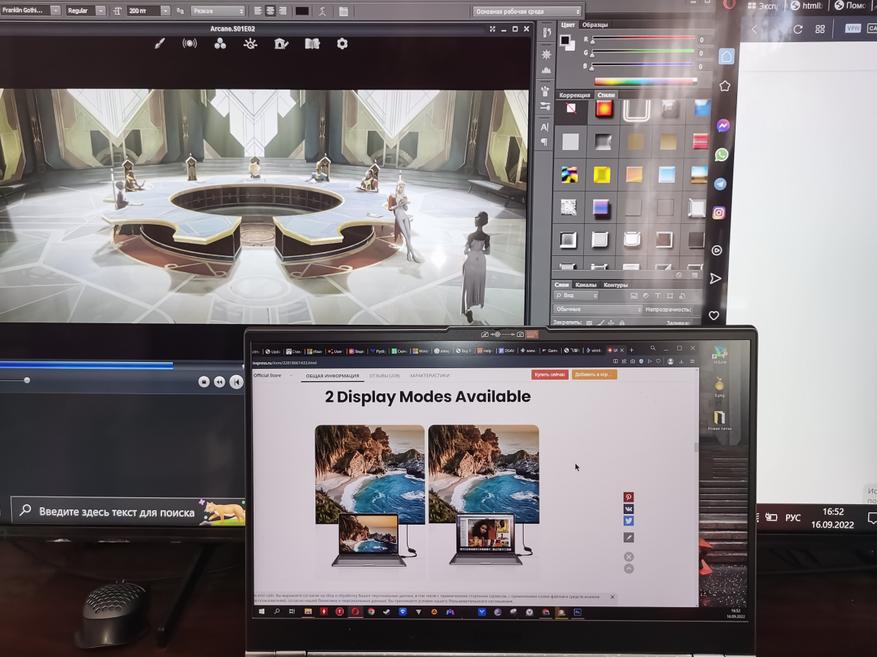Click the volume slider knob in the media player

click(x=27, y=380)
